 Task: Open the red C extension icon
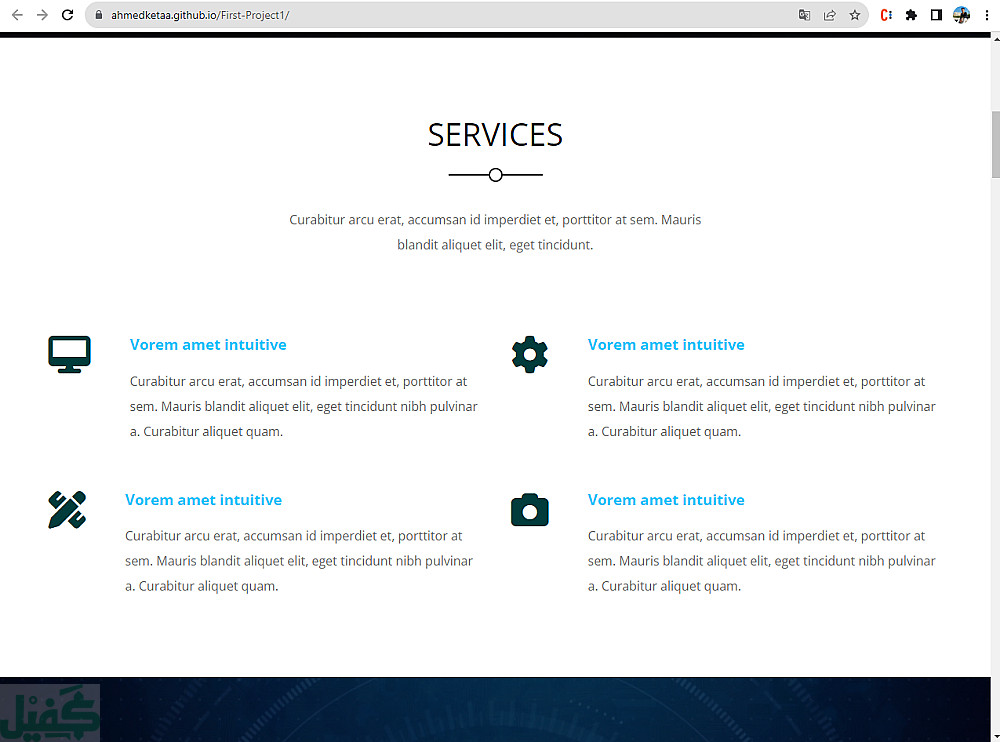pyautogui.click(x=886, y=15)
